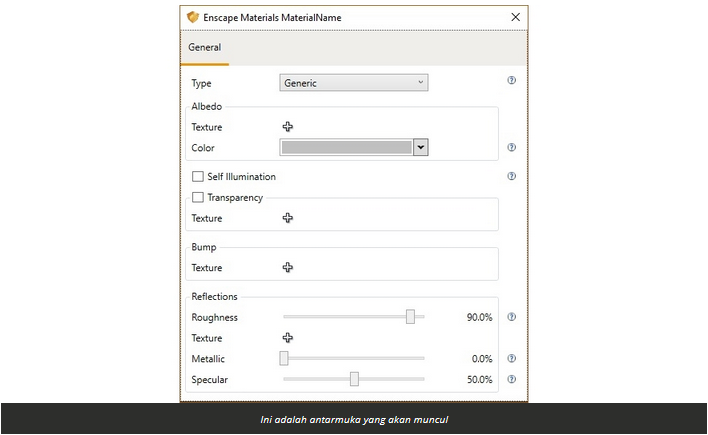Expand the Albedo color dropdown arrow
Image resolution: width=708 pixels, height=435 pixels.
click(421, 148)
